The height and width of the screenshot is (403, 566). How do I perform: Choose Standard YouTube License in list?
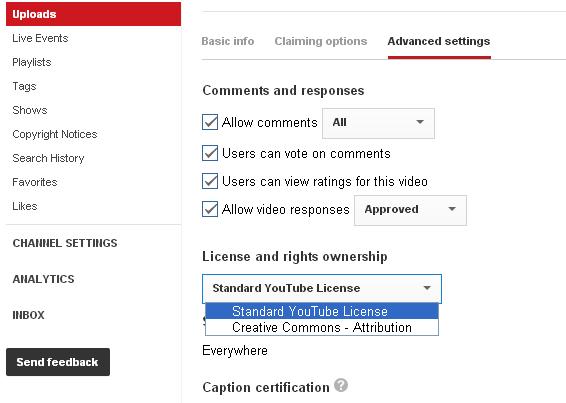[x=322, y=311]
